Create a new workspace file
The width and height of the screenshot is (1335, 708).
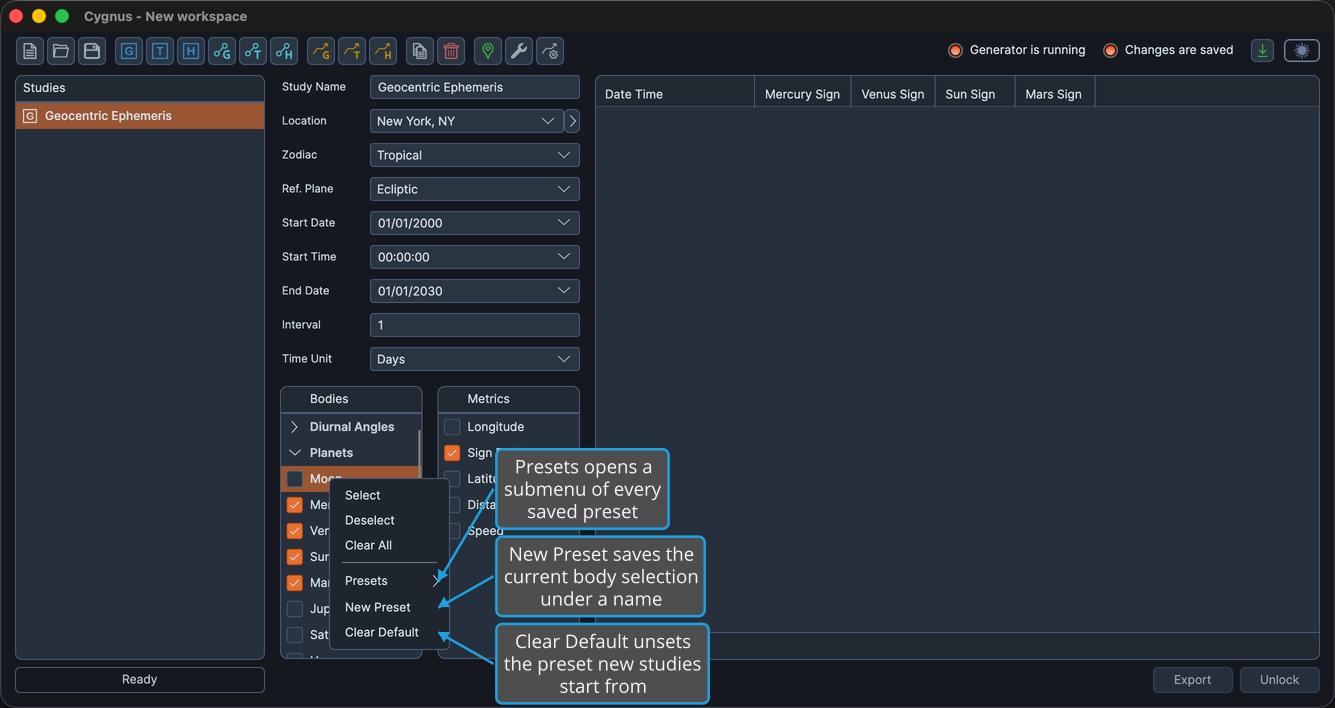[30, 51]
